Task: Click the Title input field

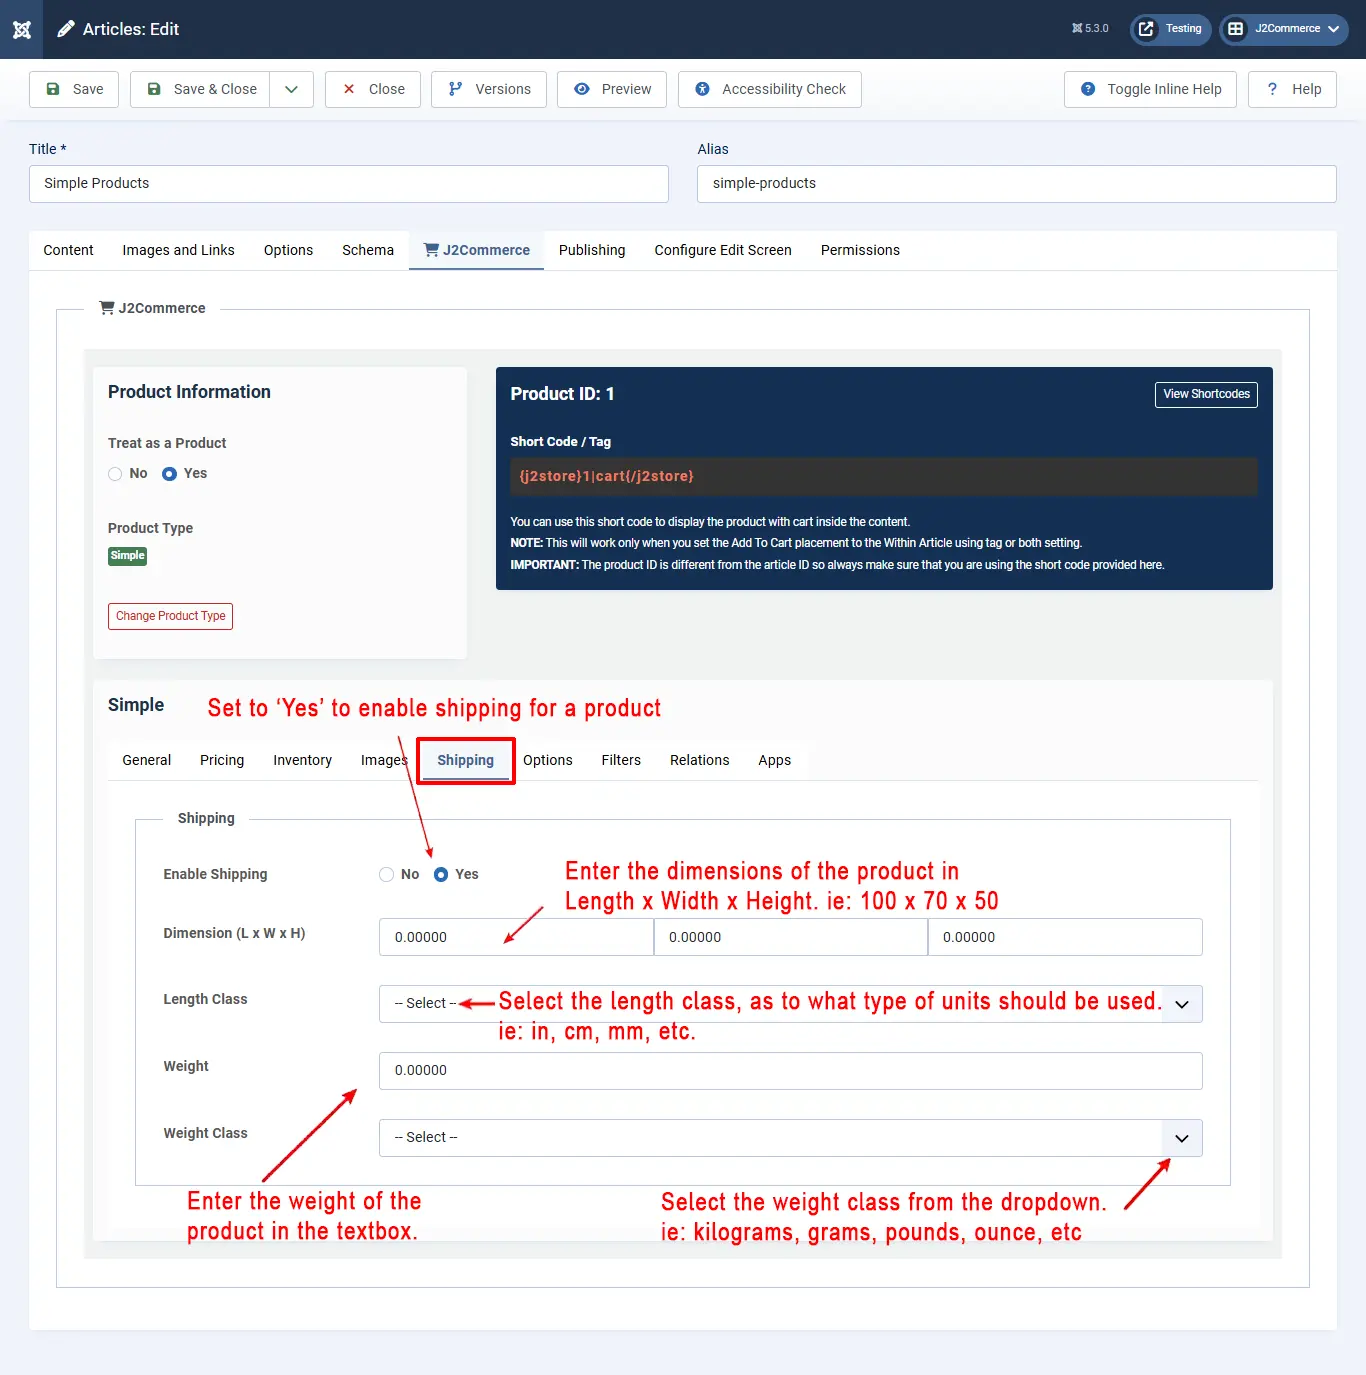Action: 349,184
